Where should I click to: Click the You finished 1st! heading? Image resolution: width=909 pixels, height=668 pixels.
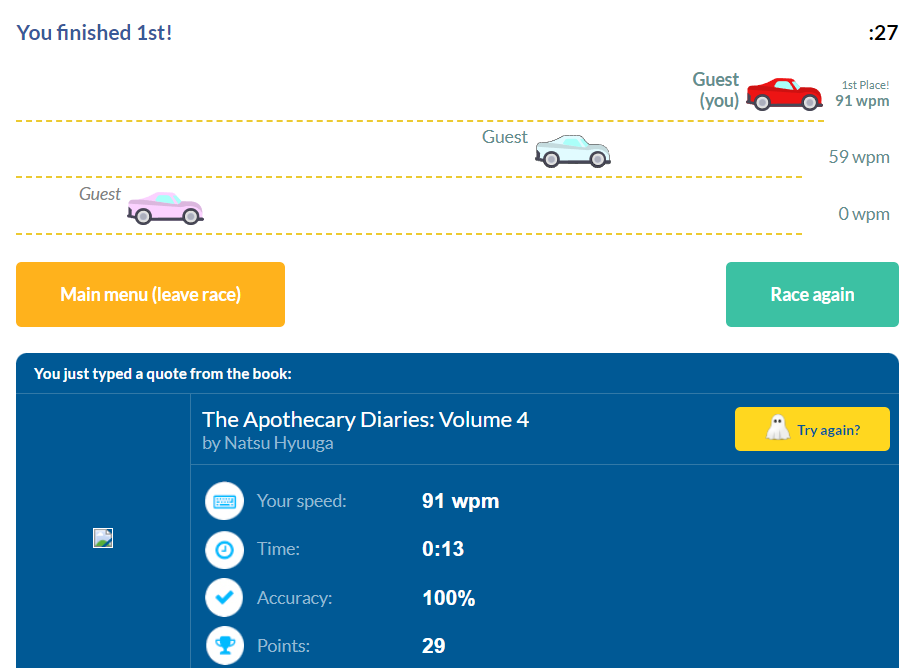tap(95, 32)
